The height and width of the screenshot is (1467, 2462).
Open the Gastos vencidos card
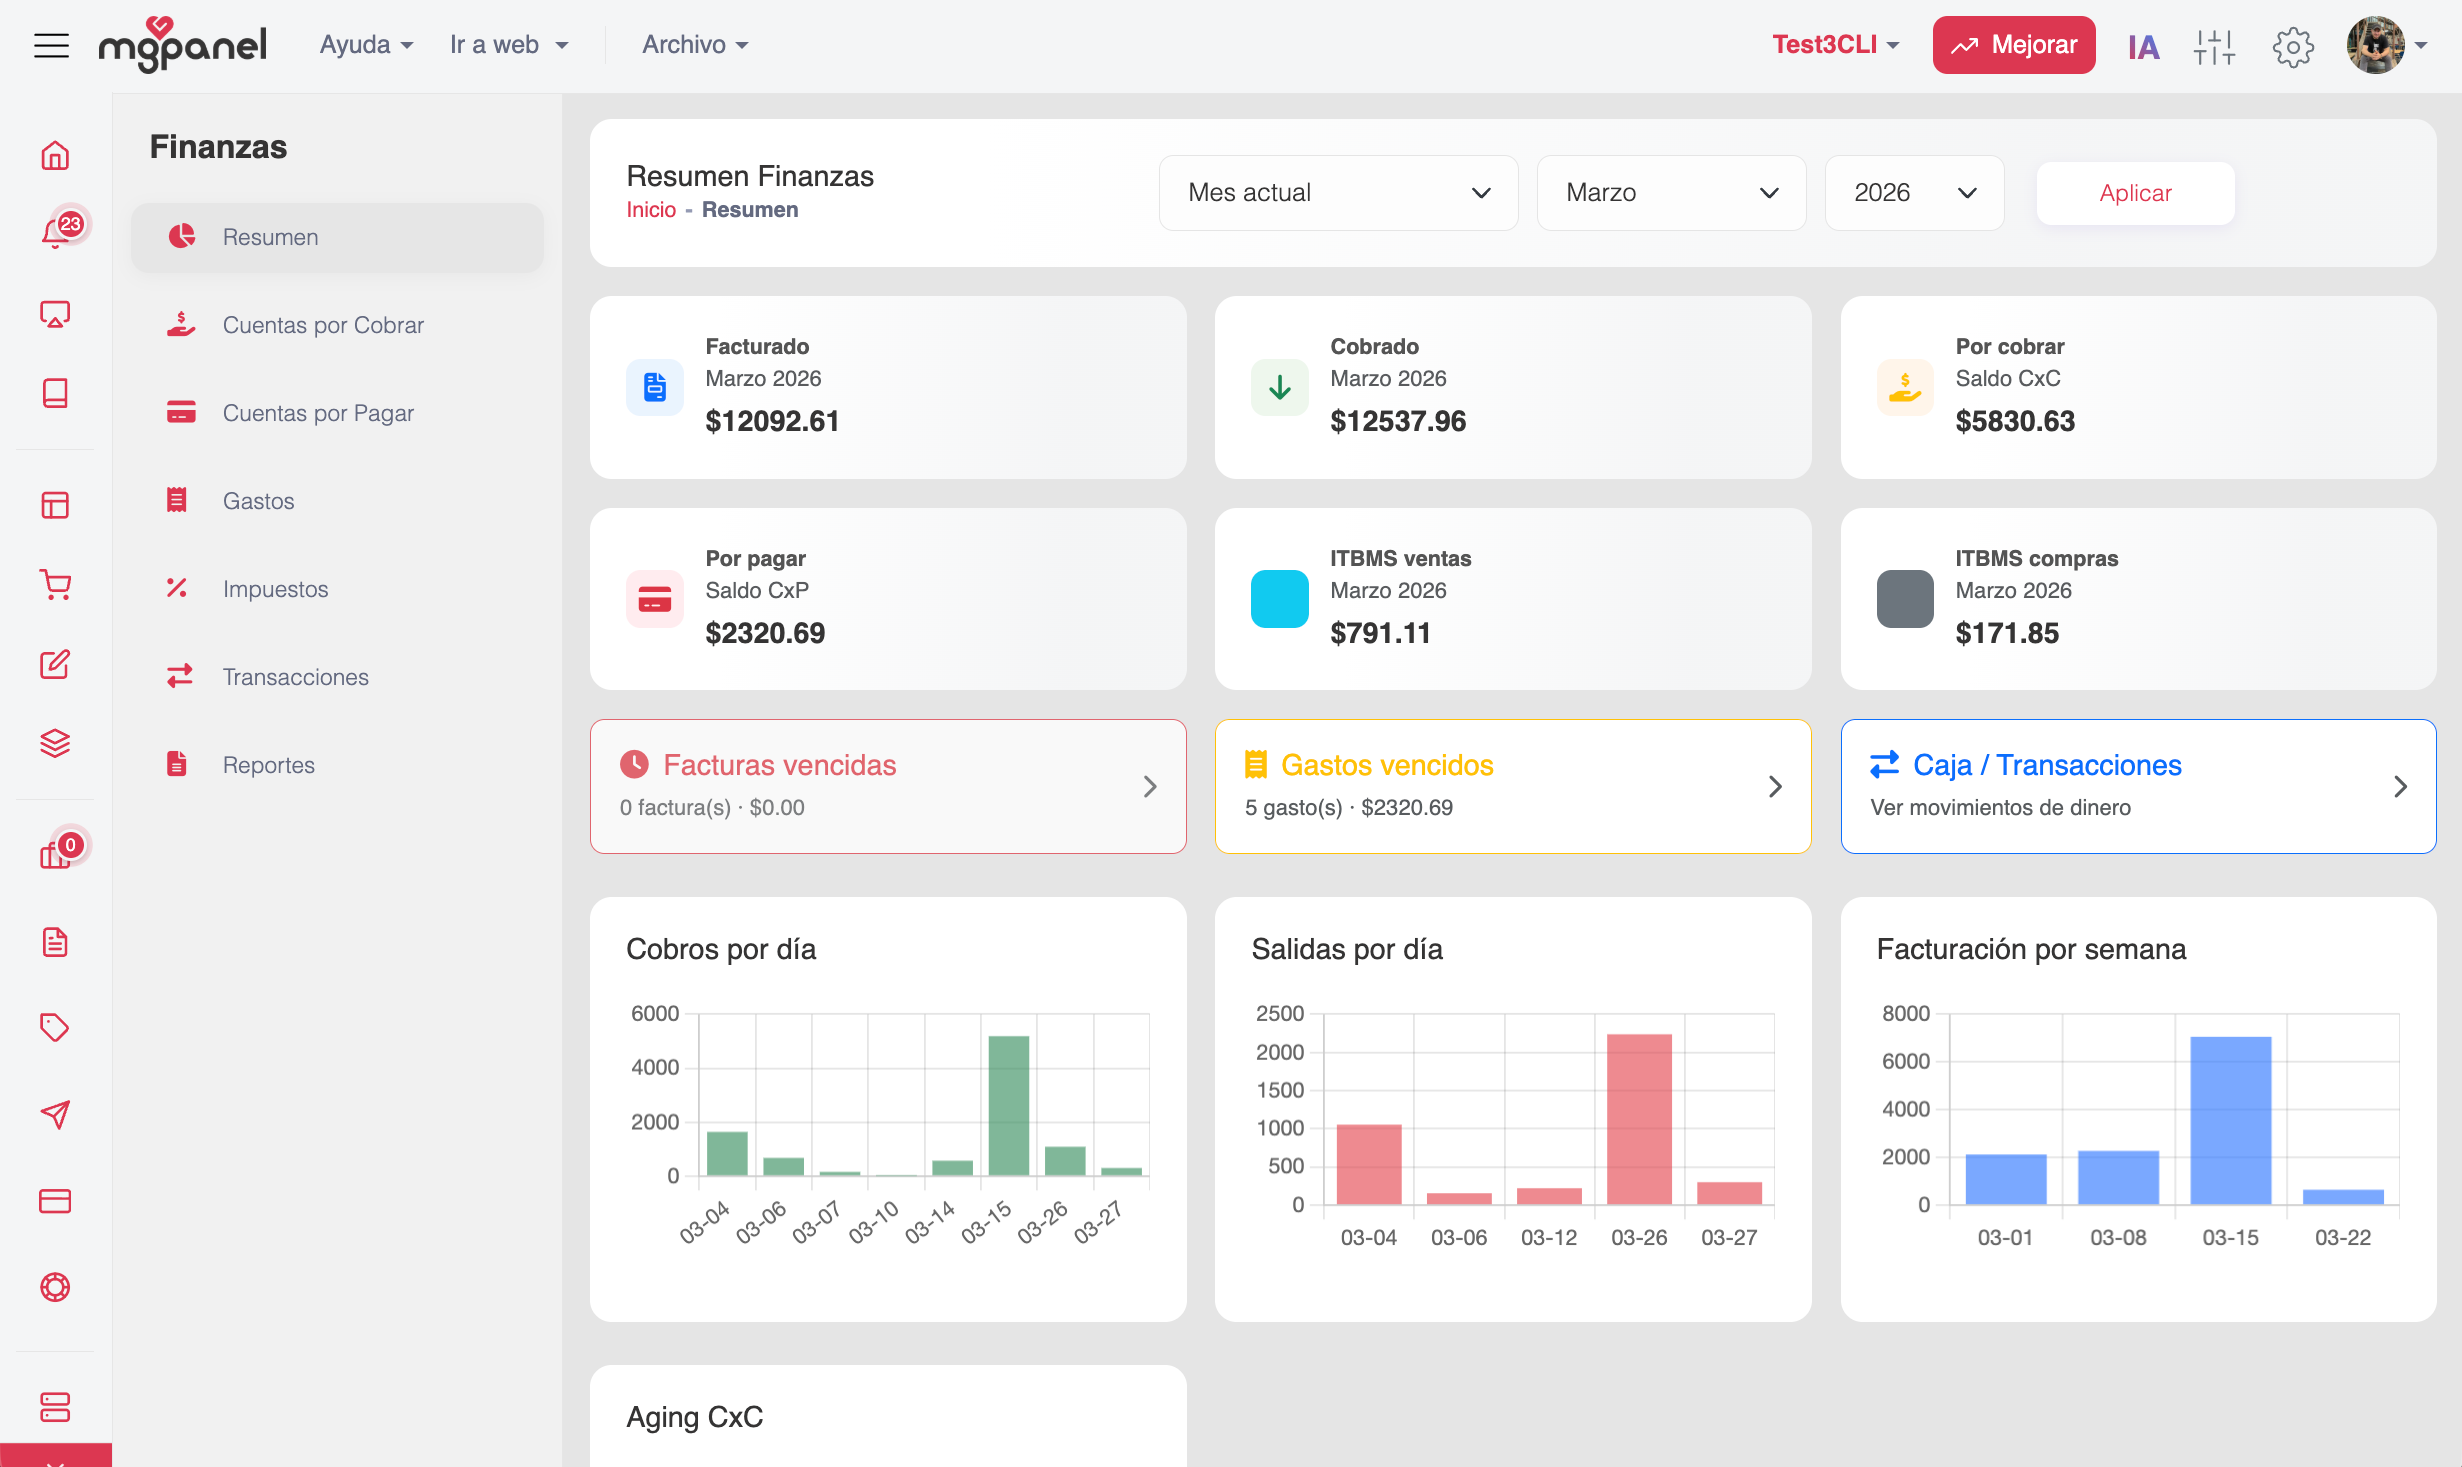[1512, 786]
